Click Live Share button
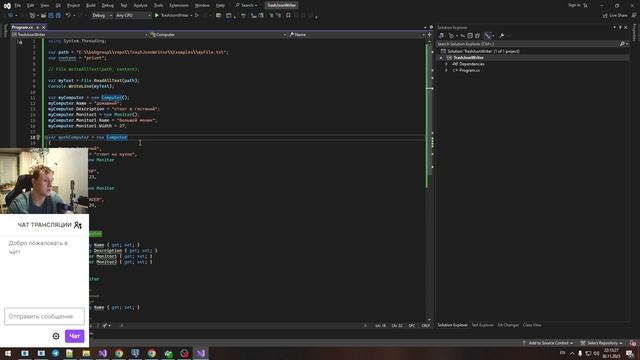Viewport: 640px width, 360px height. 615,15
